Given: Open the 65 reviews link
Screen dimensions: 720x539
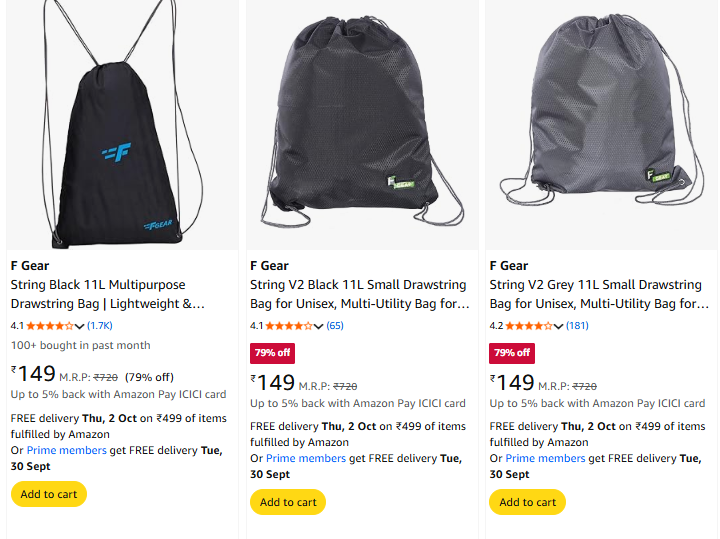Looking at the screenshot, I should pos(335,326).
